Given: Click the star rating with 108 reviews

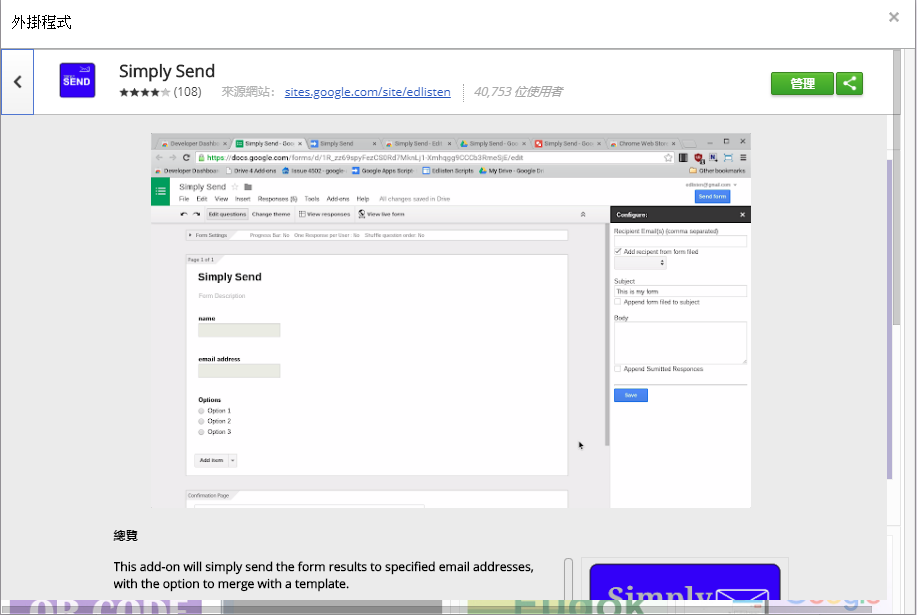Looking at the screenshot, I should click(x=160, y=92).
